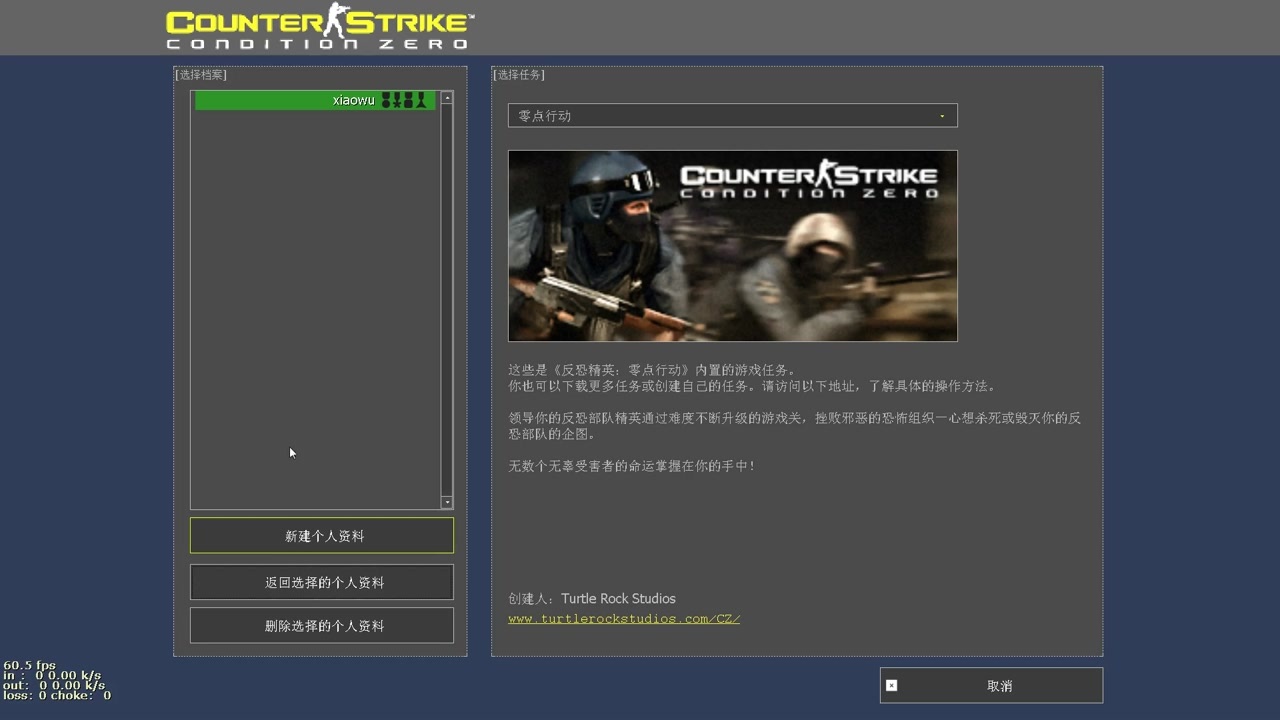
Task: Click the profile list scroll-up arrow
Action: [x=447, y=98]
